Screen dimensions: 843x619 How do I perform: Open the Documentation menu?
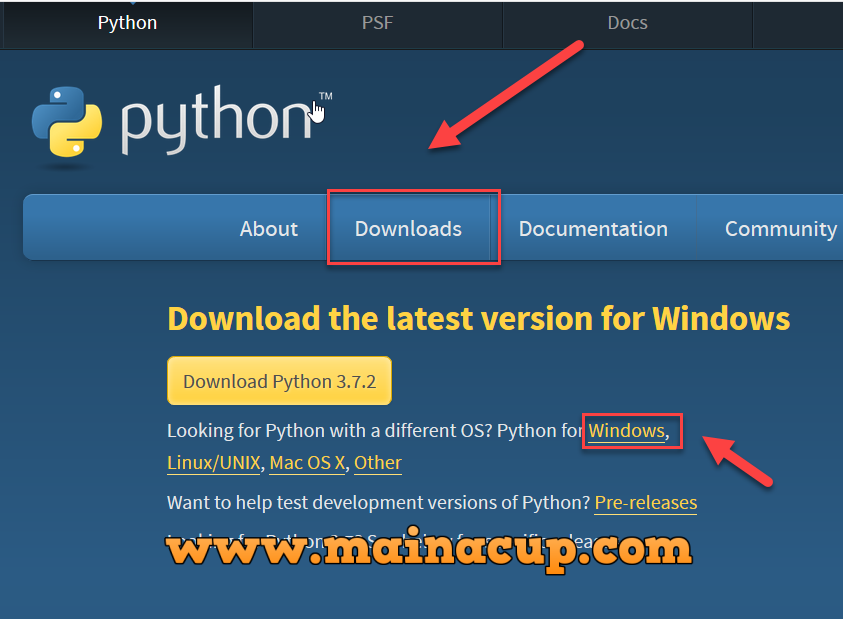coord(593,229)
